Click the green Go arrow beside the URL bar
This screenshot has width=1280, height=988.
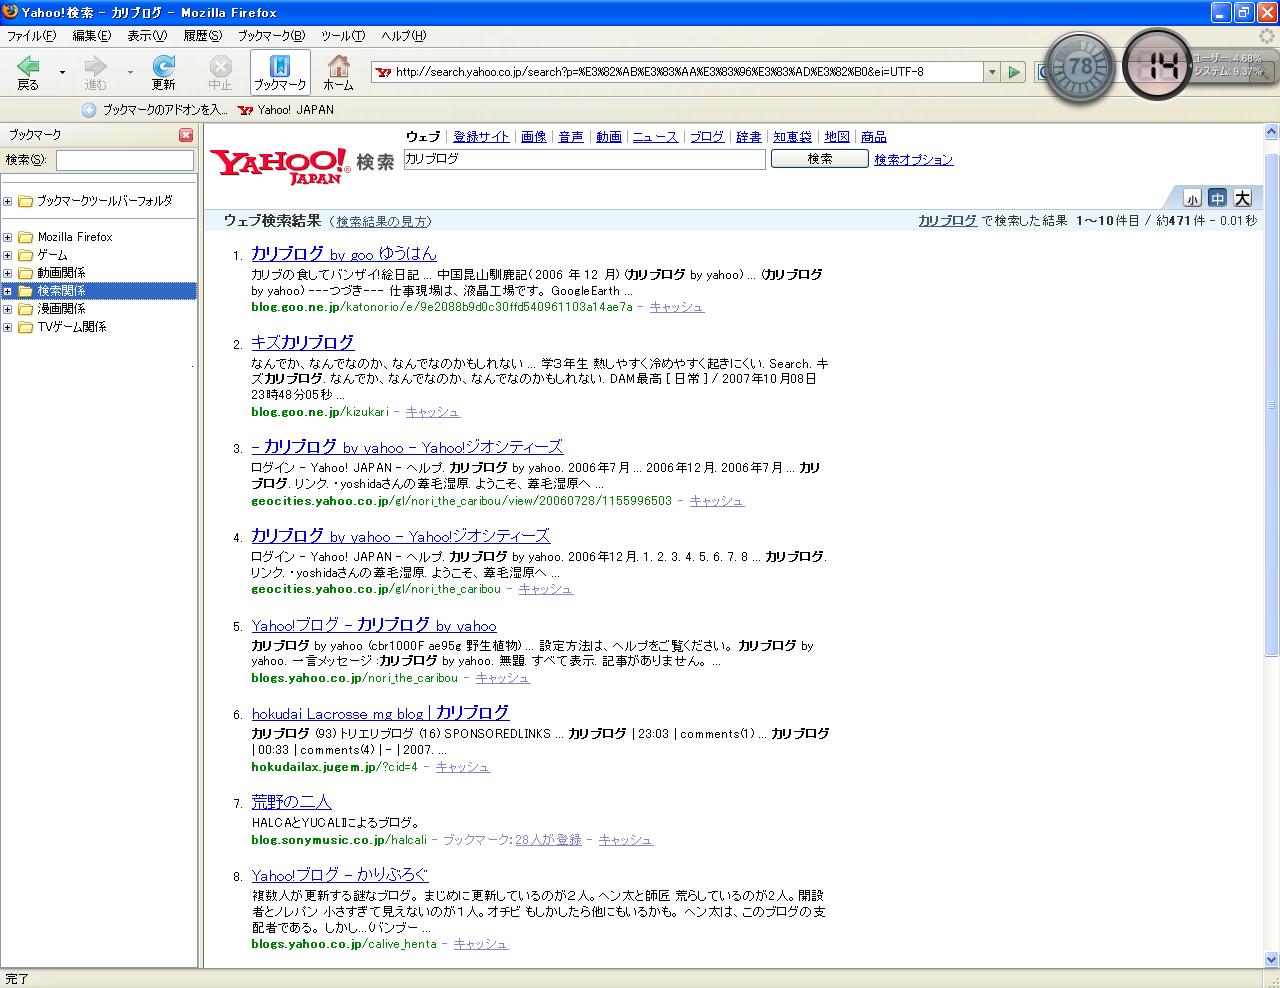[x=1015, y=72]
